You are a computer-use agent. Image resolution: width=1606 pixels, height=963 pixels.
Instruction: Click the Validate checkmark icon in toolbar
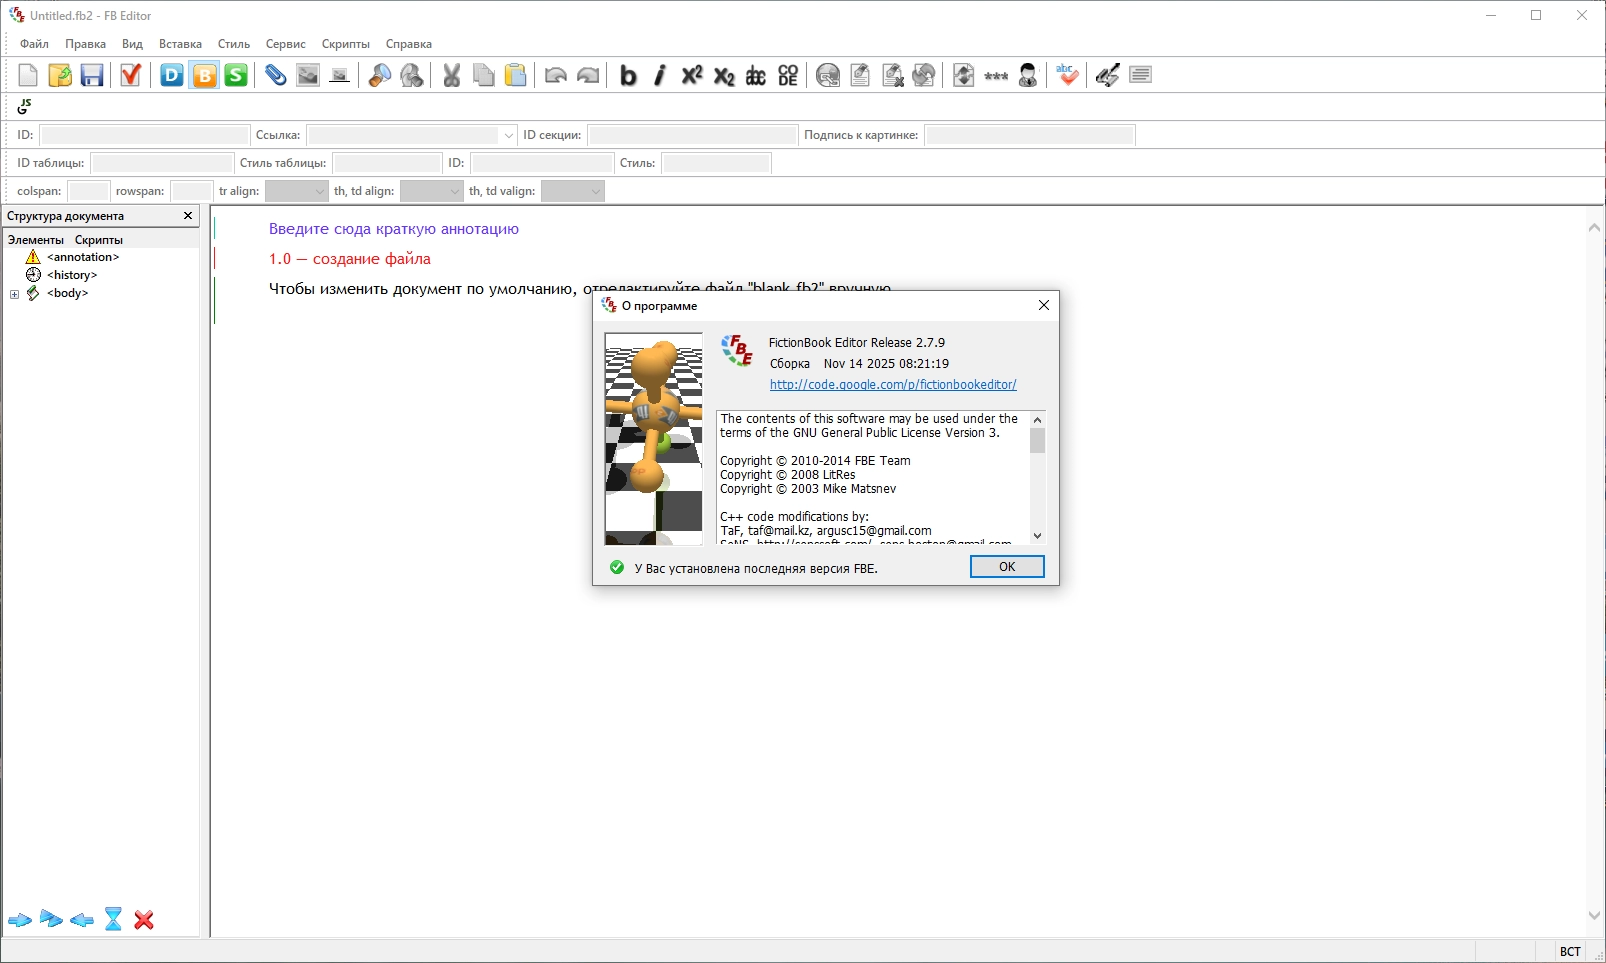click(x=131, y=76)
